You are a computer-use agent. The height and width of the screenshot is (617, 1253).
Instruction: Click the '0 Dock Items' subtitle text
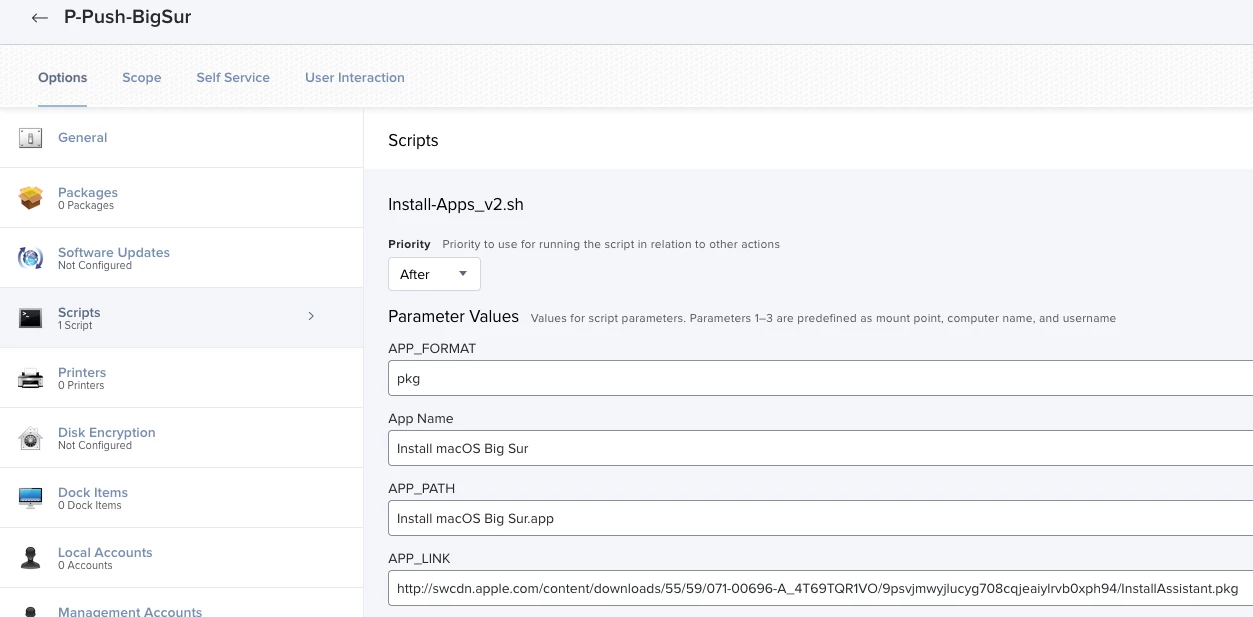click(x=90, y=505)
